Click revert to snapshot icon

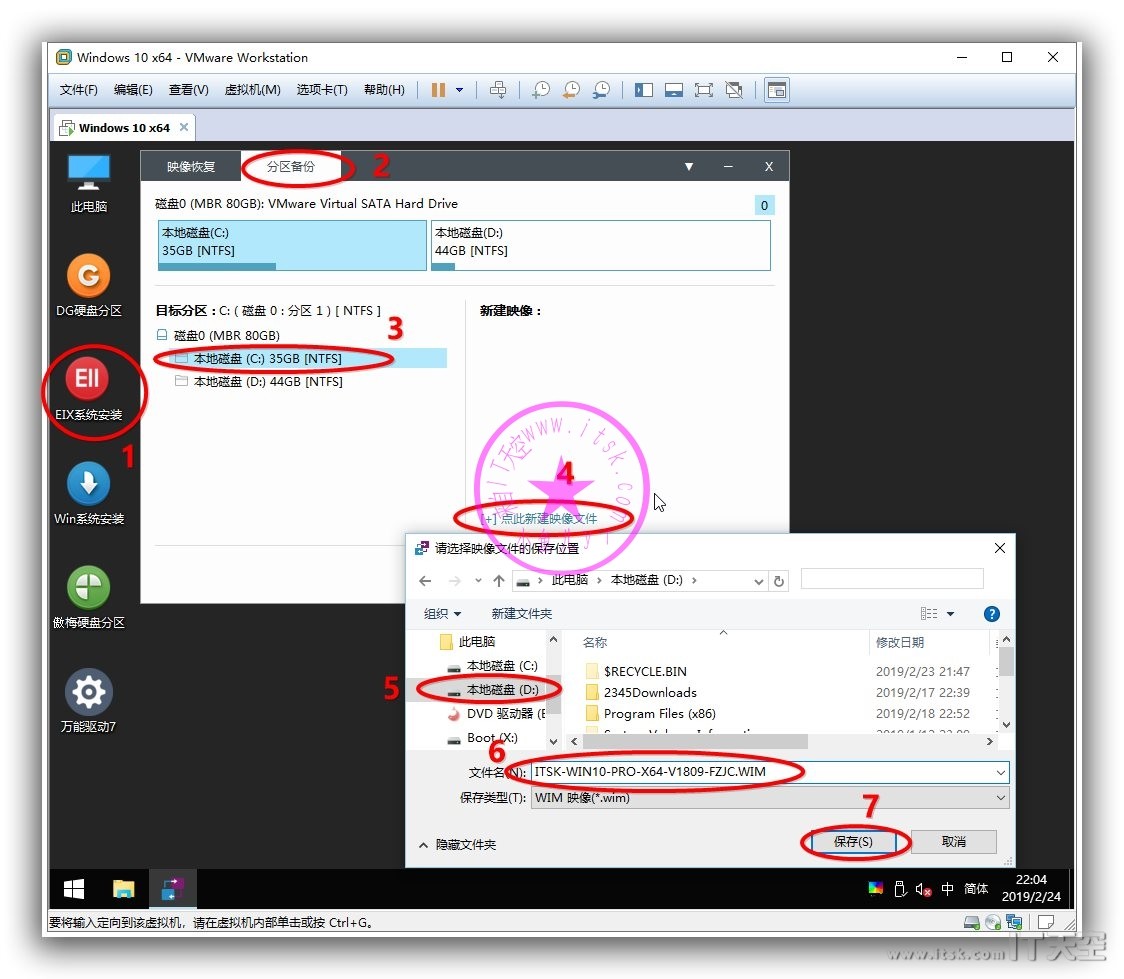[571, 90]
